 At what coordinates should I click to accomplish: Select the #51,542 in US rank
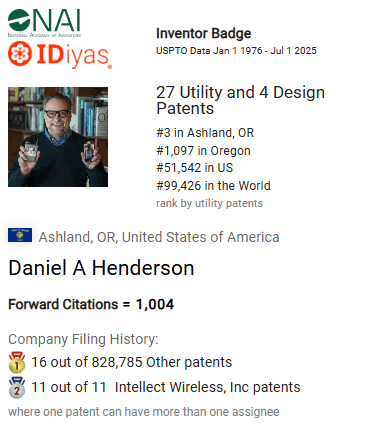click(x=195, y=168)
